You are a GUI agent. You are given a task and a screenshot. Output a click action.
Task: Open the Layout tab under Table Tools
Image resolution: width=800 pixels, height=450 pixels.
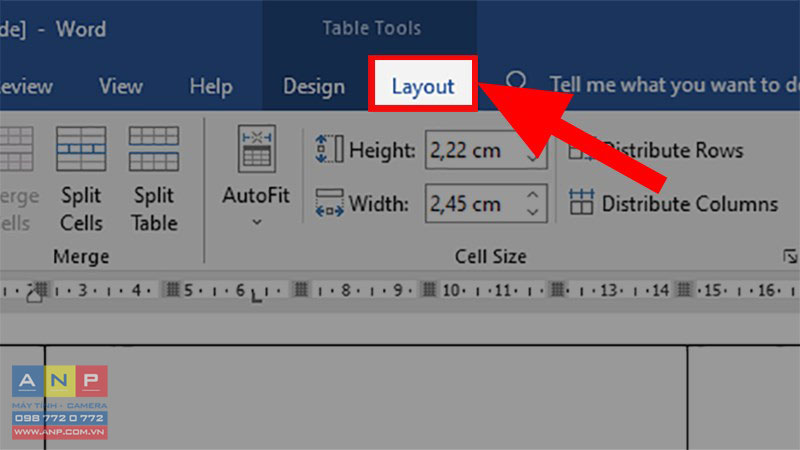click(x=423, y=85)
